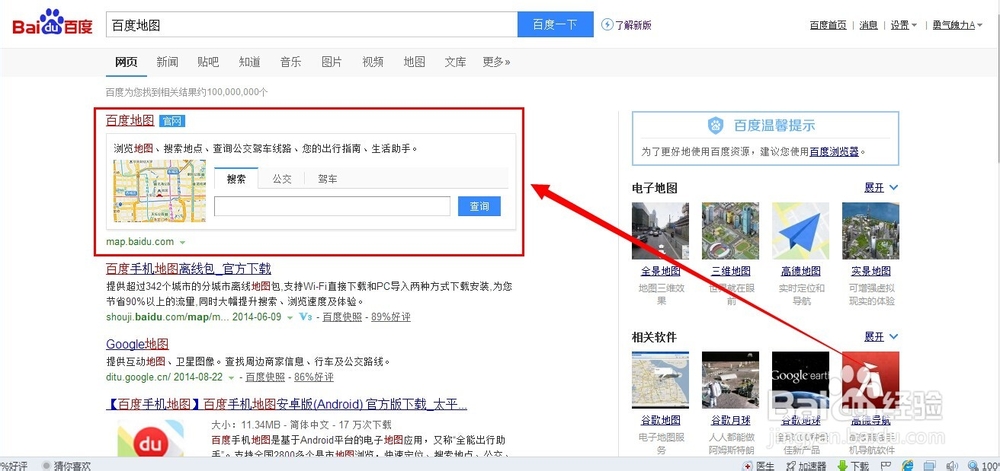Open 三维地图 3D city thumbnail
This screenshot has height=471, width=1000.
730,231
